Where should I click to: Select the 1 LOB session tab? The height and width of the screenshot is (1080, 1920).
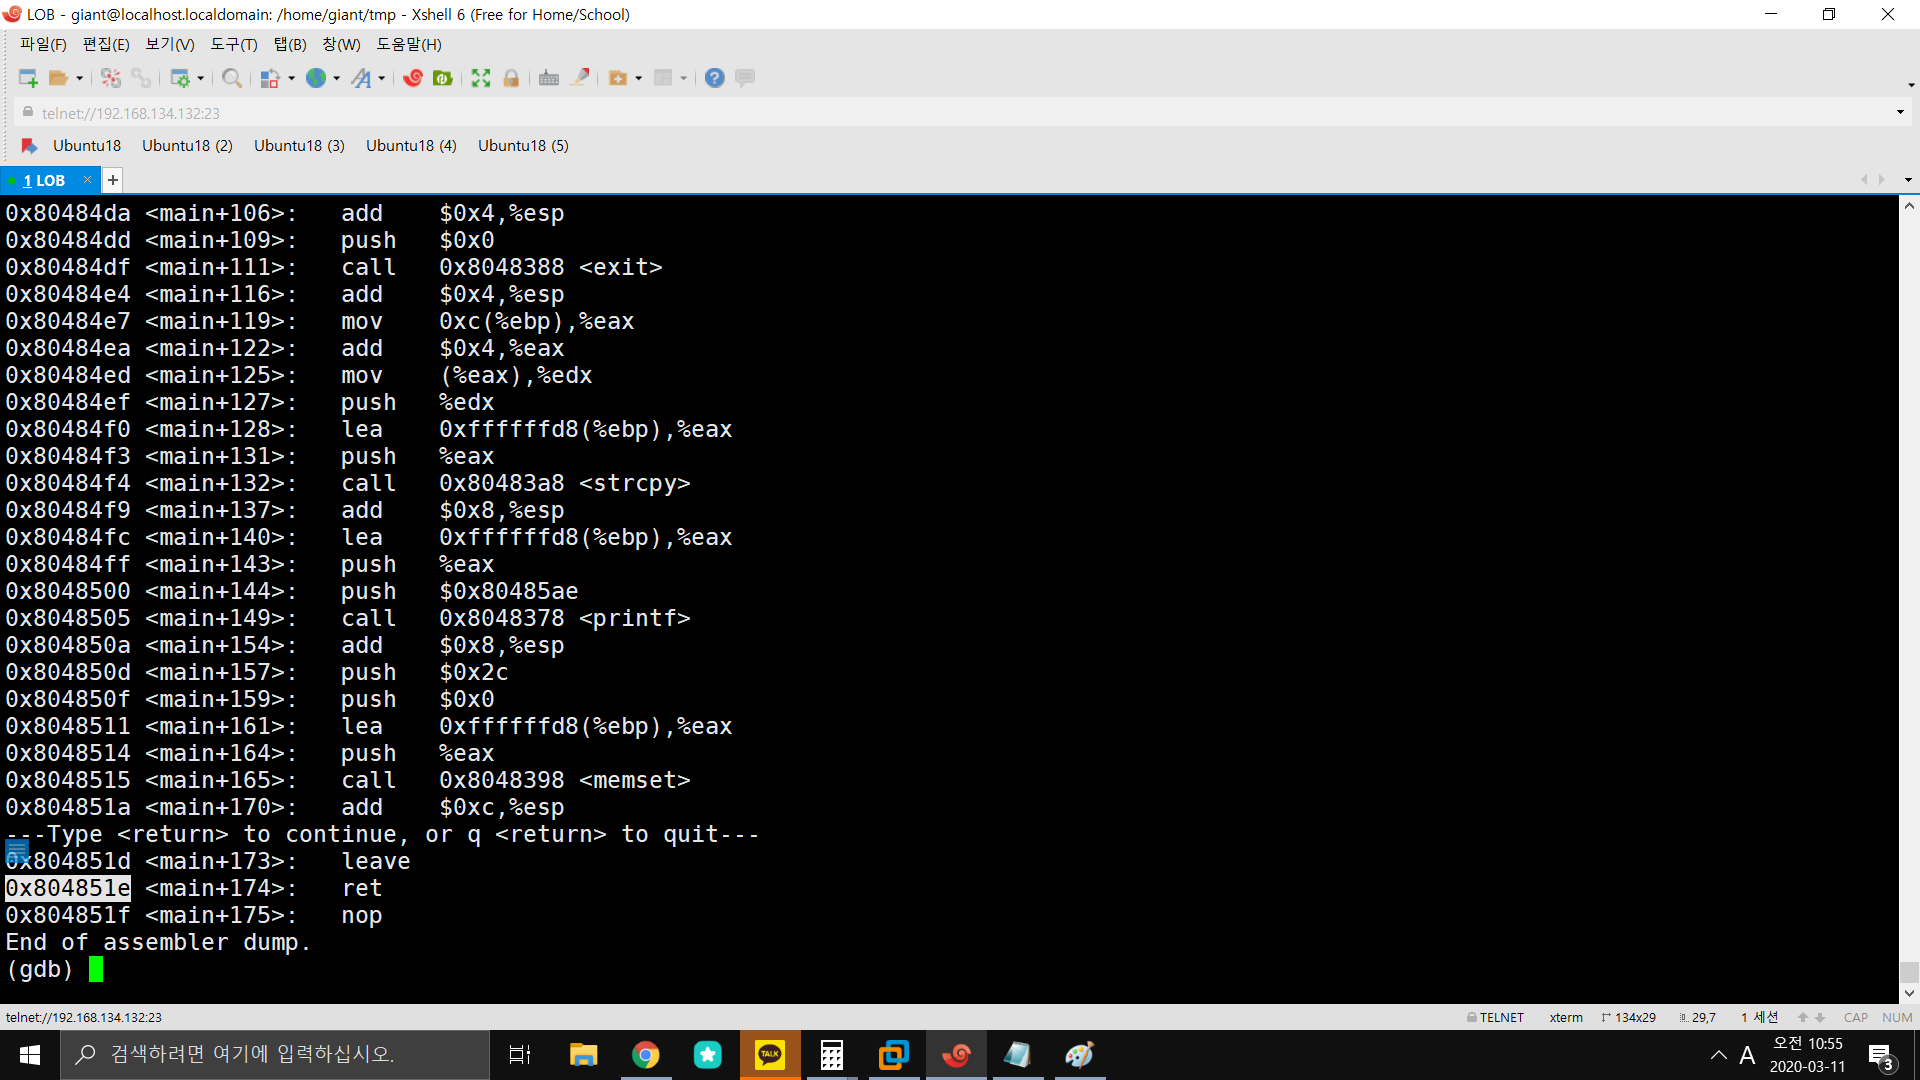(x=45, y=180)
